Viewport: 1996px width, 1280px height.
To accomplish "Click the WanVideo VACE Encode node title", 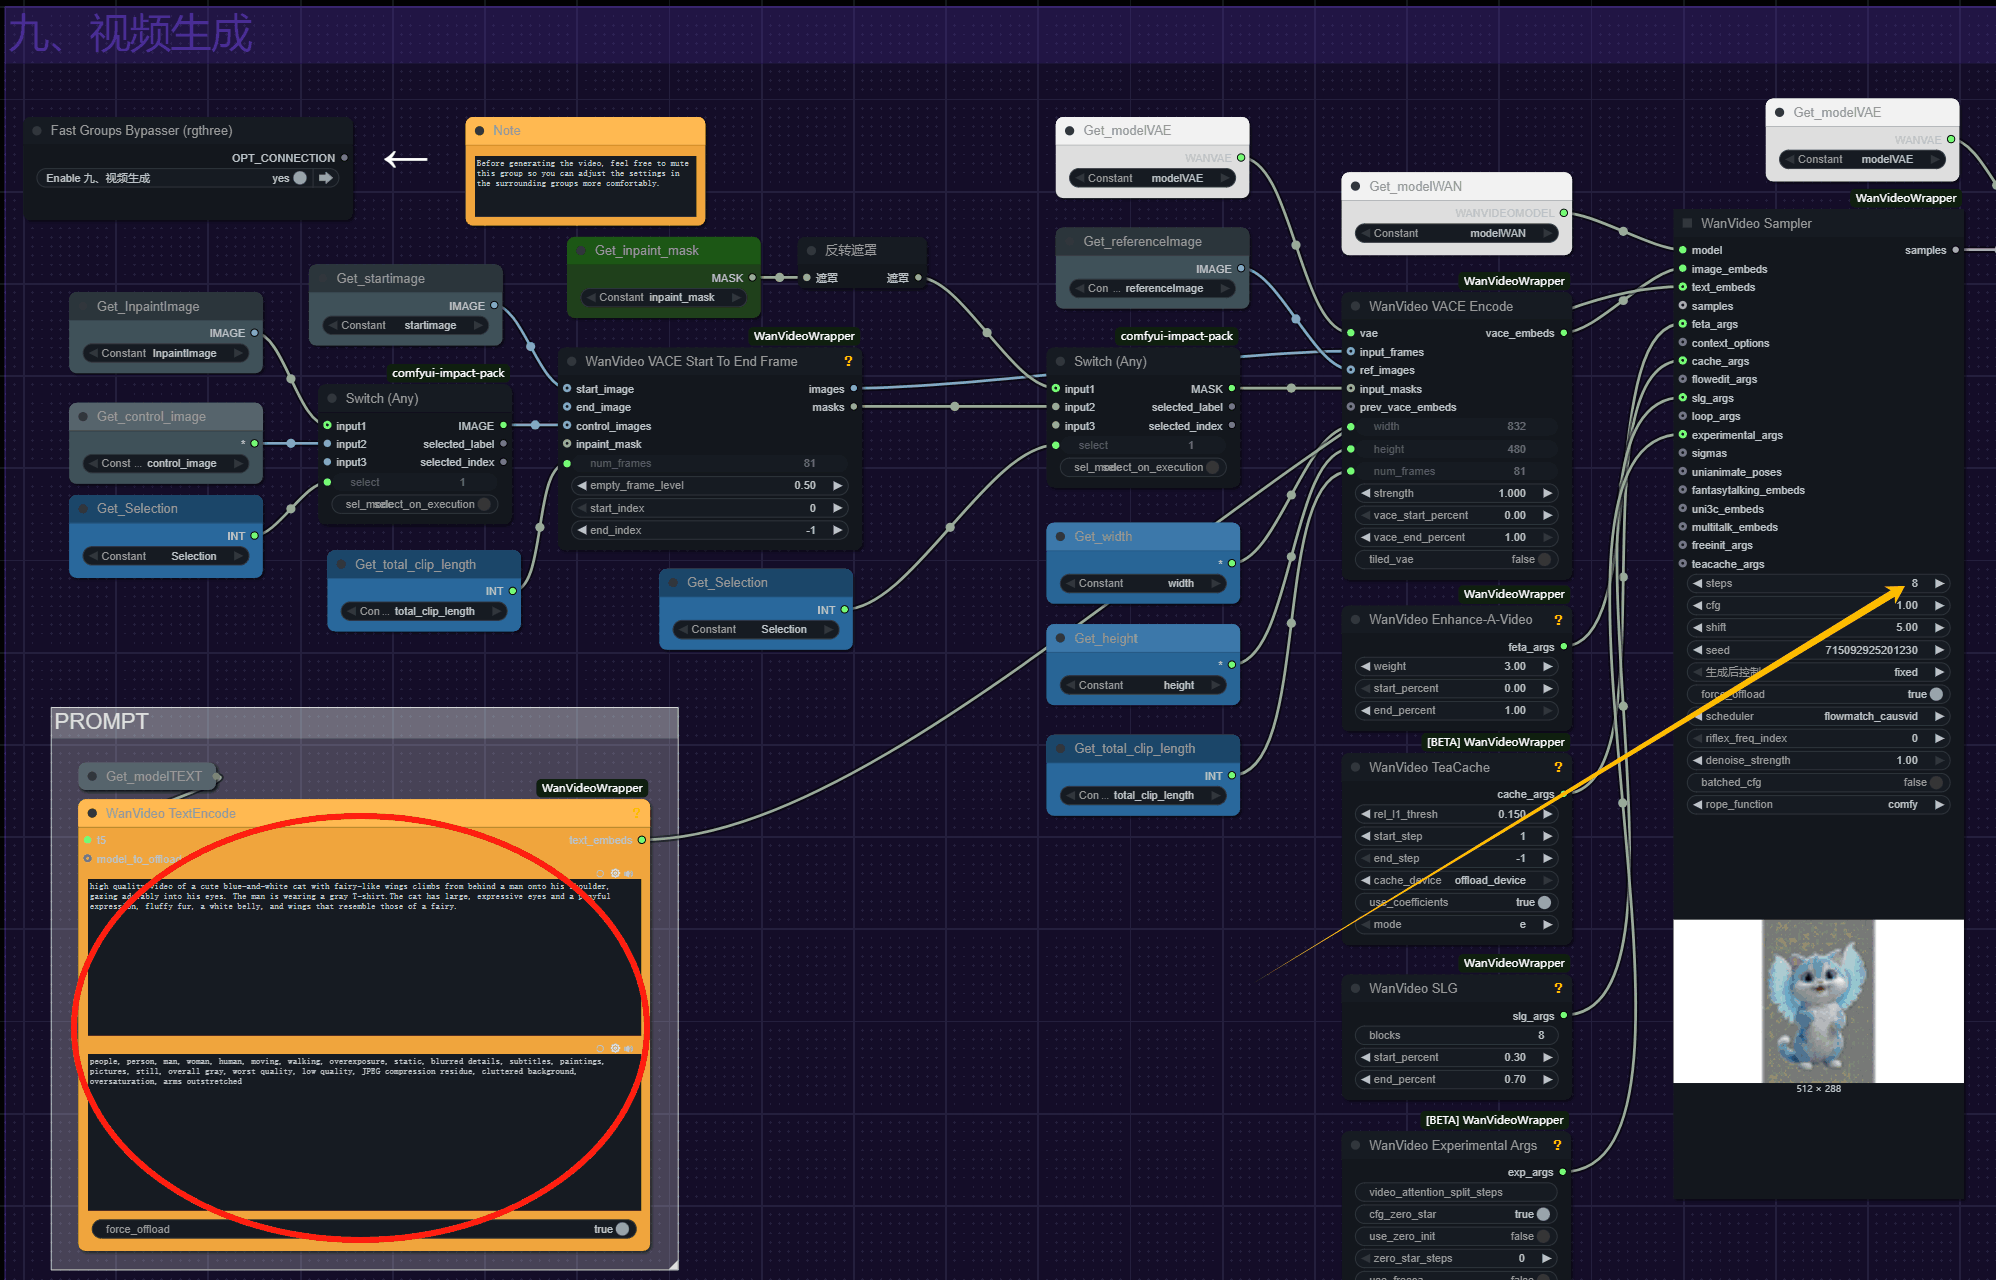I will coord(1440,306).
